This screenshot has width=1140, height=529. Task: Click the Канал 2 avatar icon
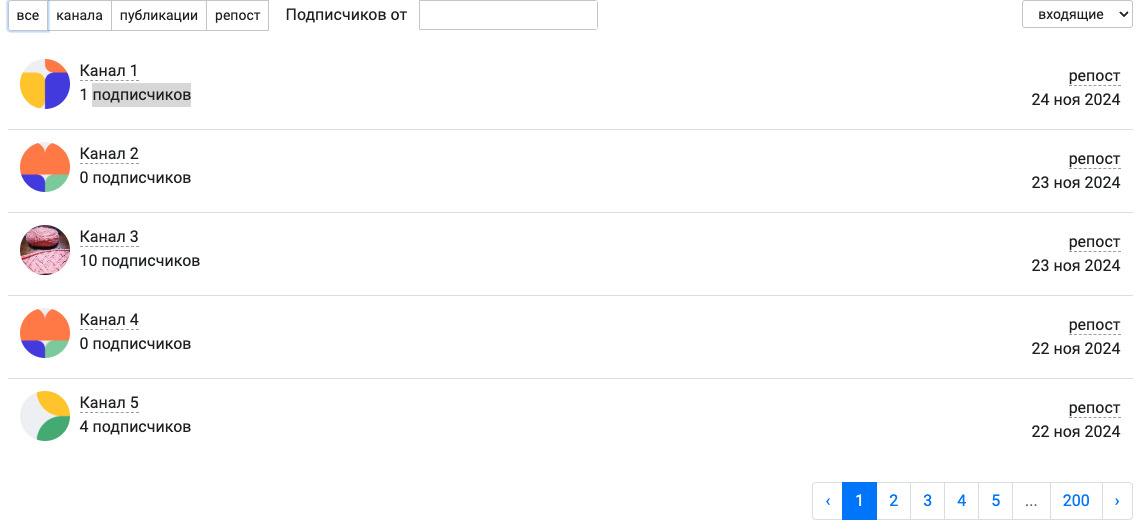tap(45, 167)
